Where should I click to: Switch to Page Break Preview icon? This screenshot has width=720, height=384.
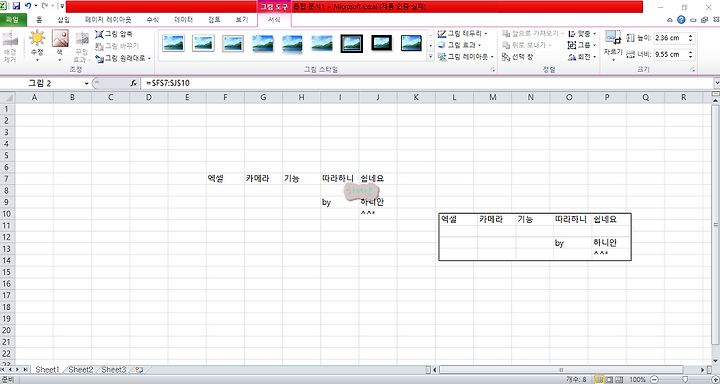[x=619, y=380]
